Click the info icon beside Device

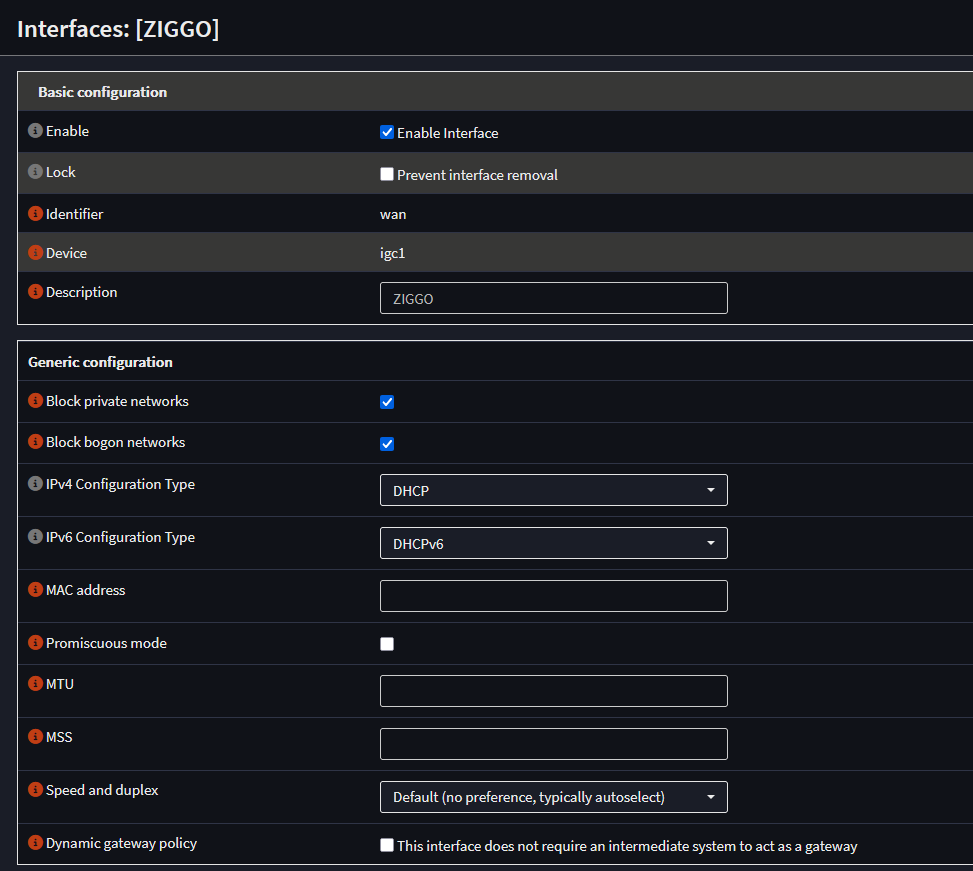(x=35, y=253)
